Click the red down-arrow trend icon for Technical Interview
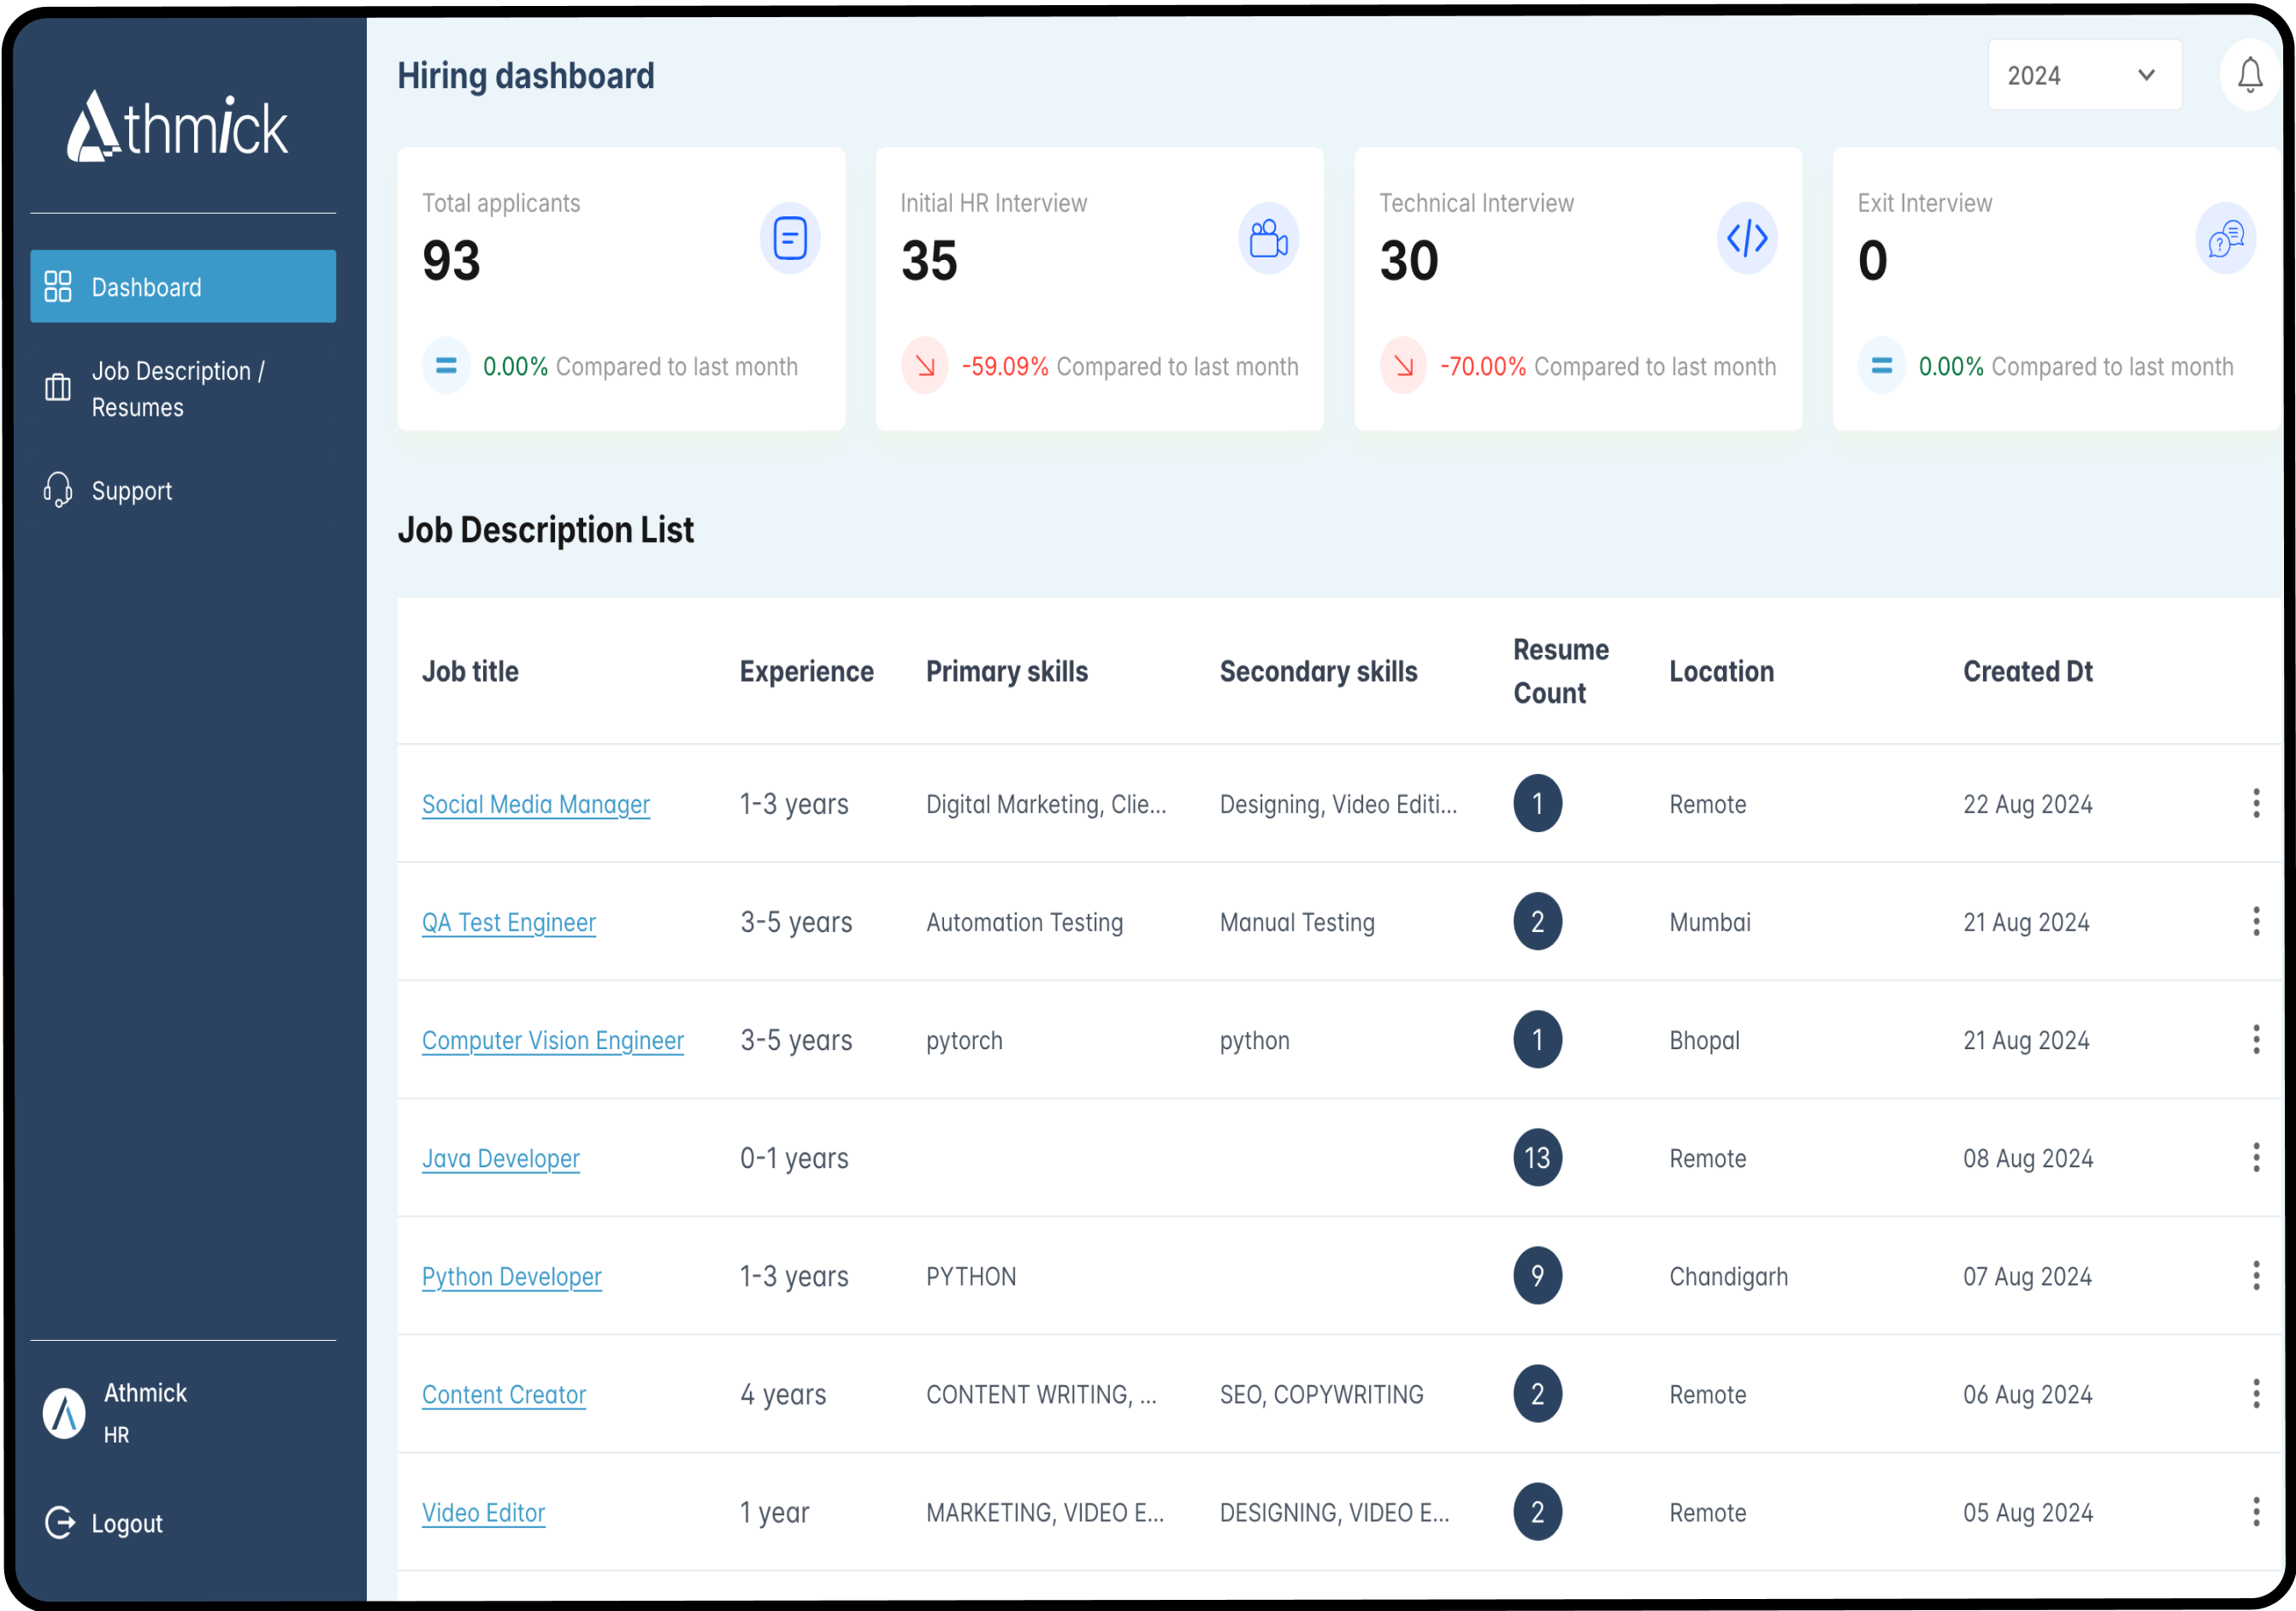This screenshot has height=1611, width=2296. [x=1403, y=366]
